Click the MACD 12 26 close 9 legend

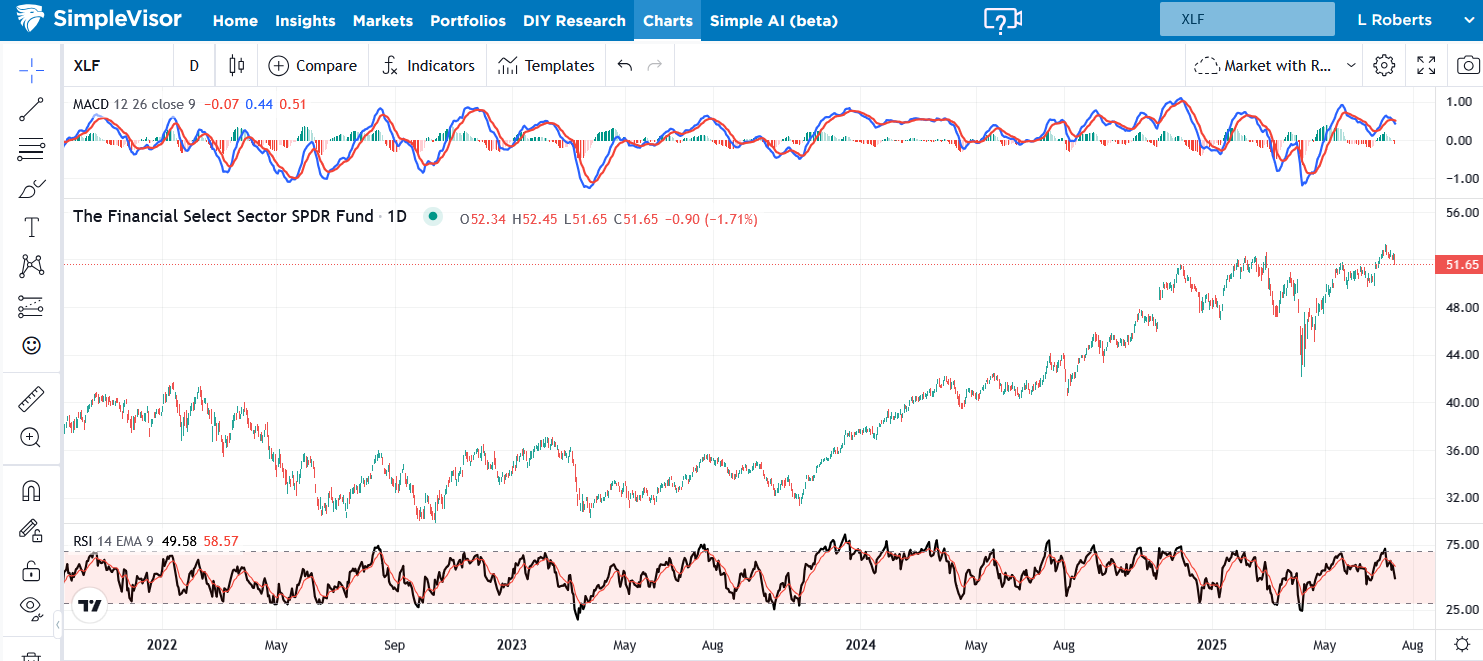[x=134, y=104]
